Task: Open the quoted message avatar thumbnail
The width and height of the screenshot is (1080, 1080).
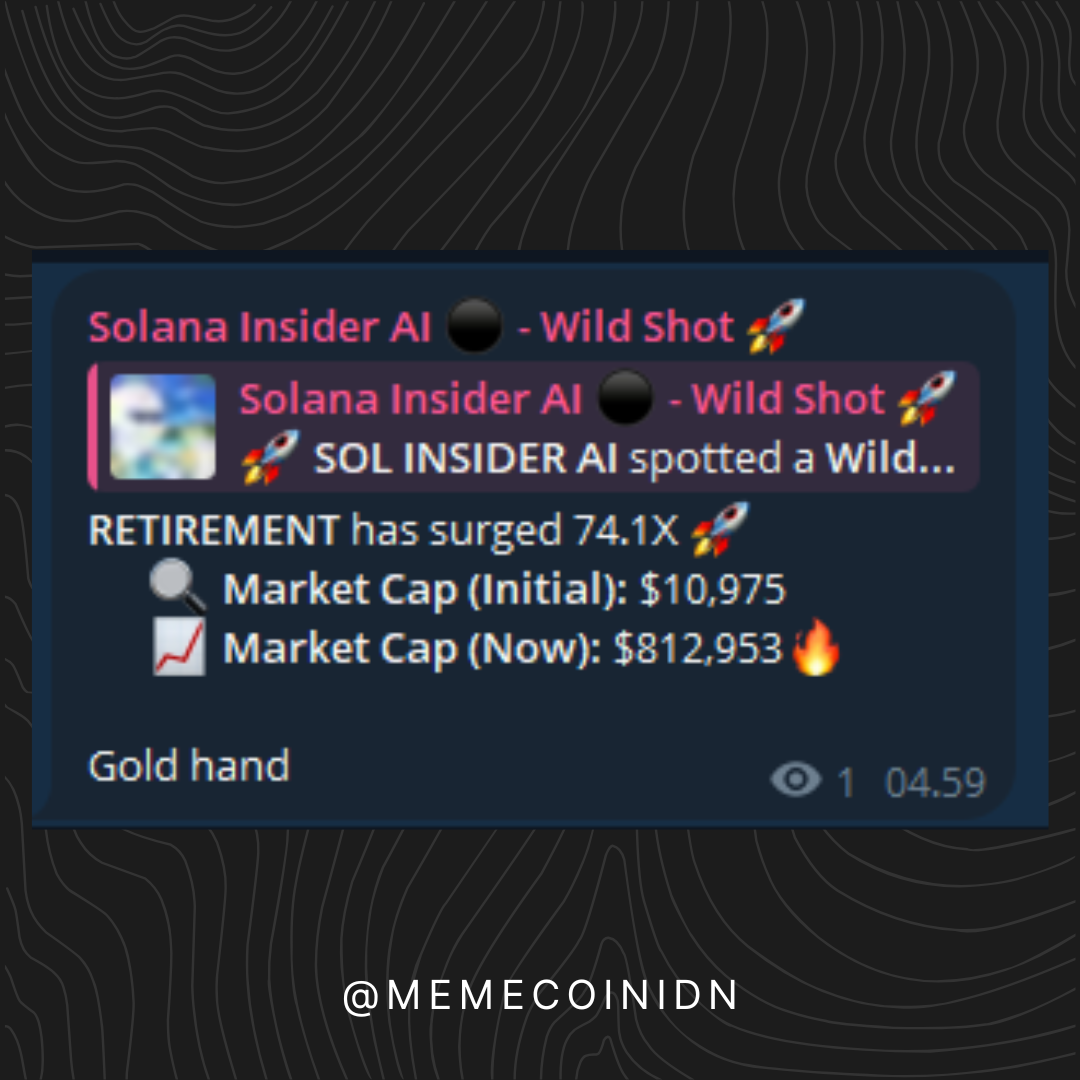Action: tap(163, 426)
